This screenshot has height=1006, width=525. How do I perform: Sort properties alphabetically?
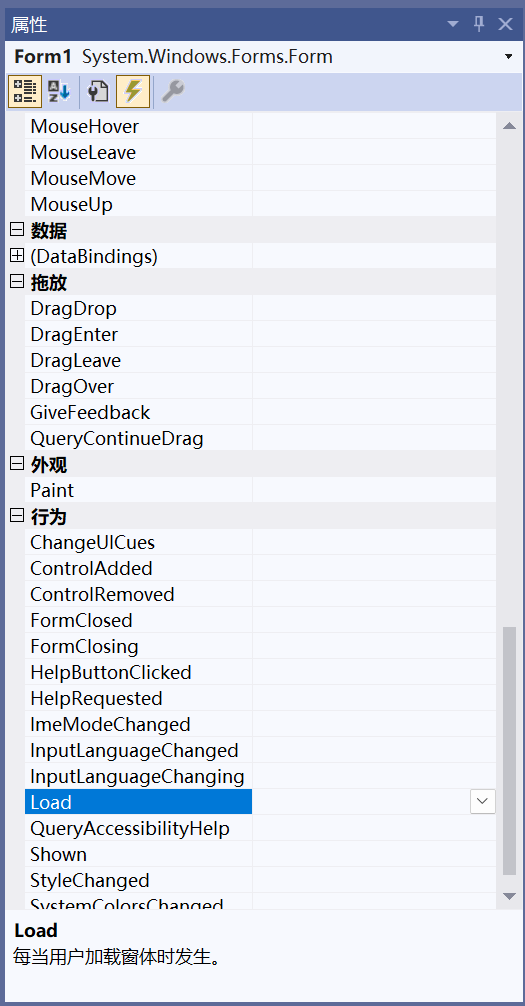pyautogui.click(x=60, y=91)
